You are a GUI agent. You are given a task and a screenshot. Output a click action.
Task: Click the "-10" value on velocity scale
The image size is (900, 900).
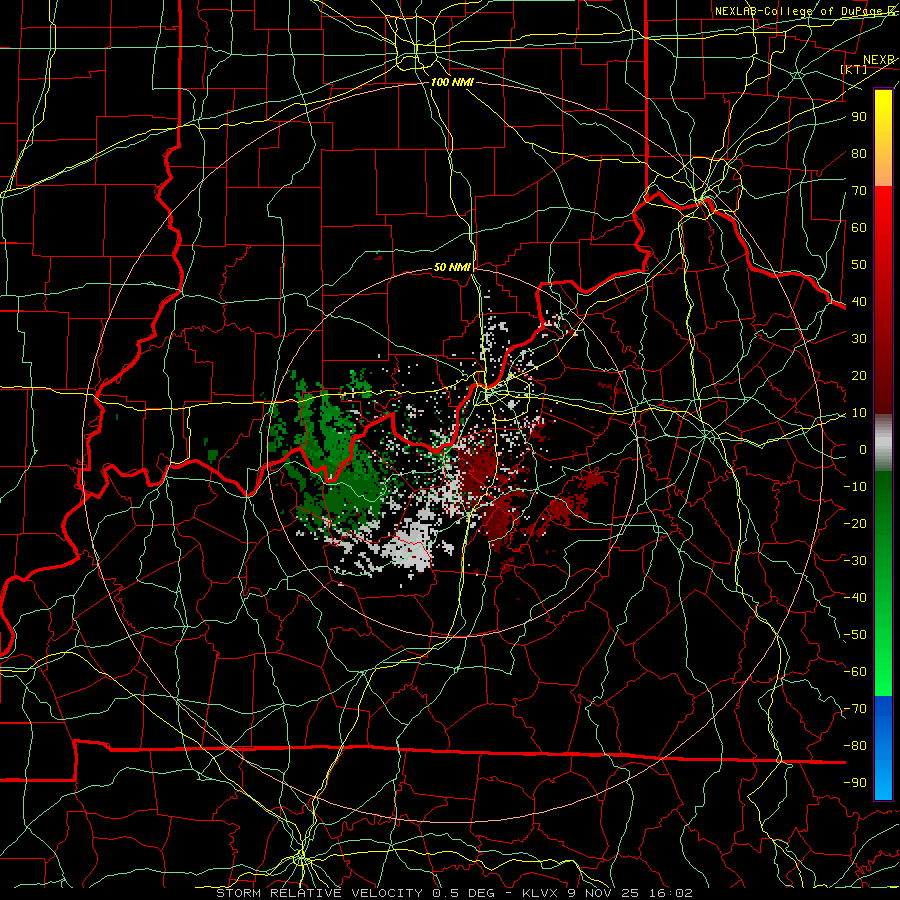coord(855,487)
